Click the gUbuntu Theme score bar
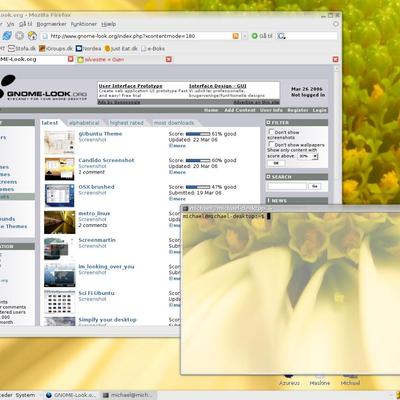 198,134
